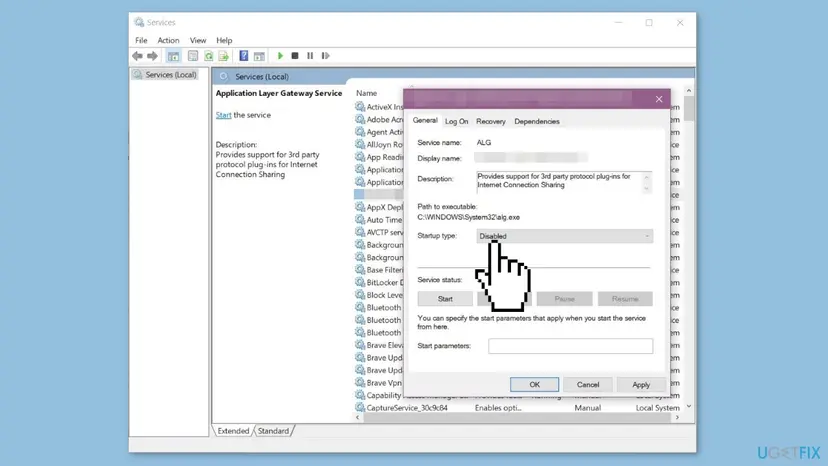Click gear icon beside BitLocker service
Image resolution: width=828 pixels, height=466 pixels.
(360, 283)
